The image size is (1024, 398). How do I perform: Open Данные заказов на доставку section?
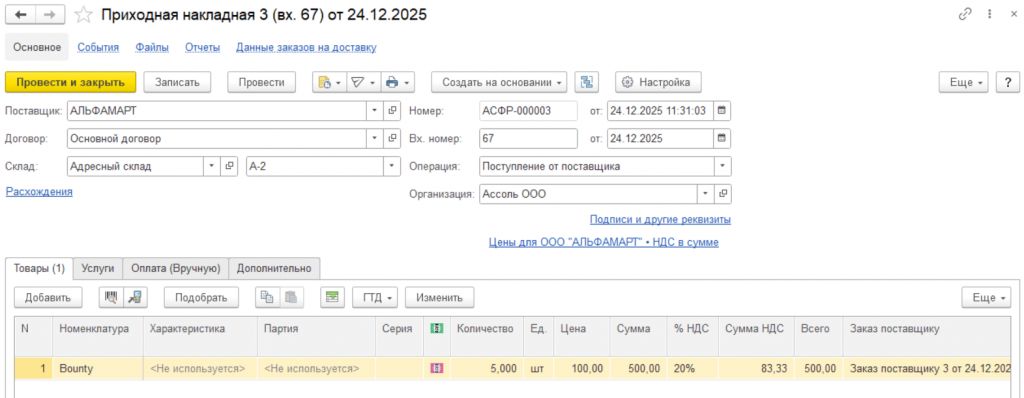(306, 47)
